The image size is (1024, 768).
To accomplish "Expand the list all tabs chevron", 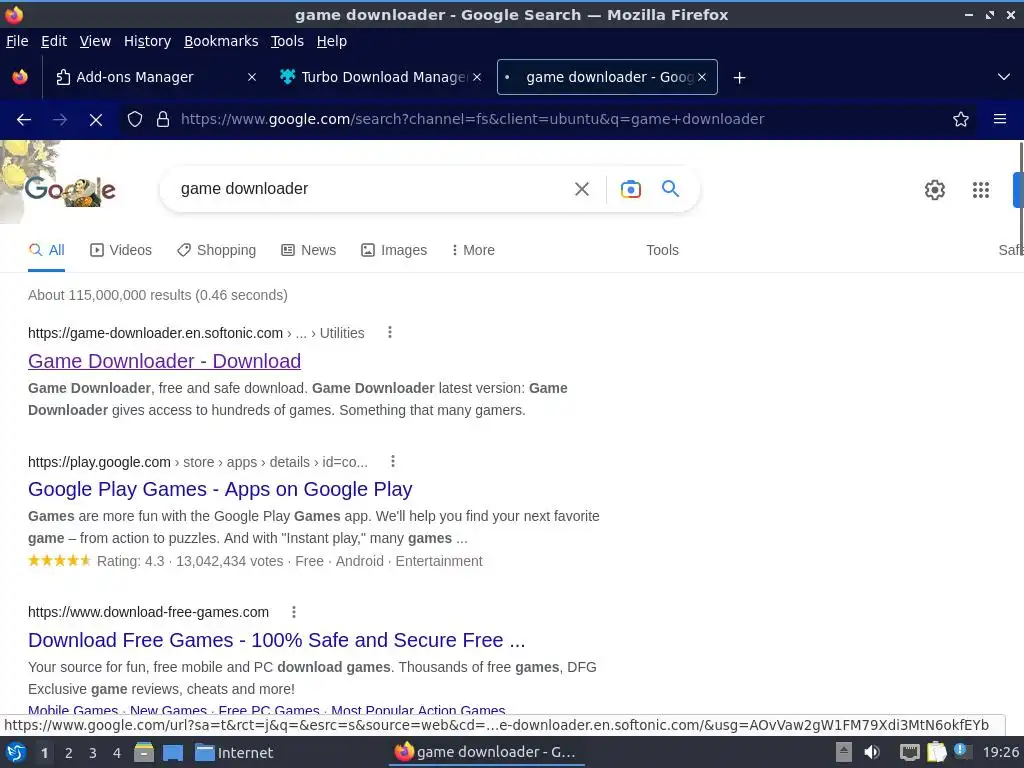I will [1004, 77].
